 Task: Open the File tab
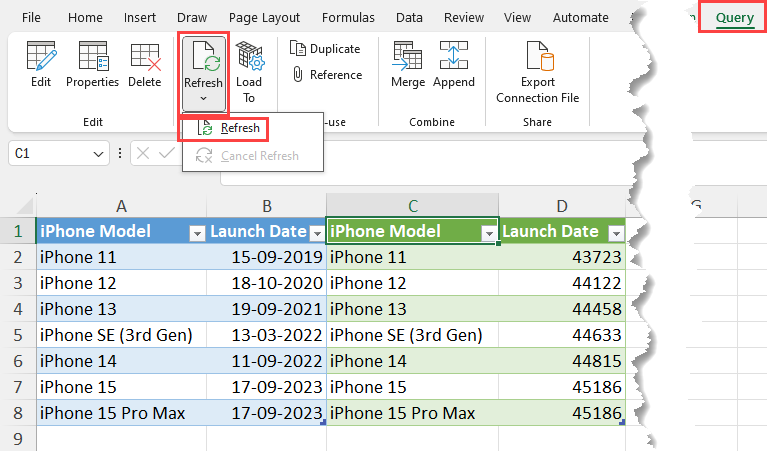coord(31,18)
